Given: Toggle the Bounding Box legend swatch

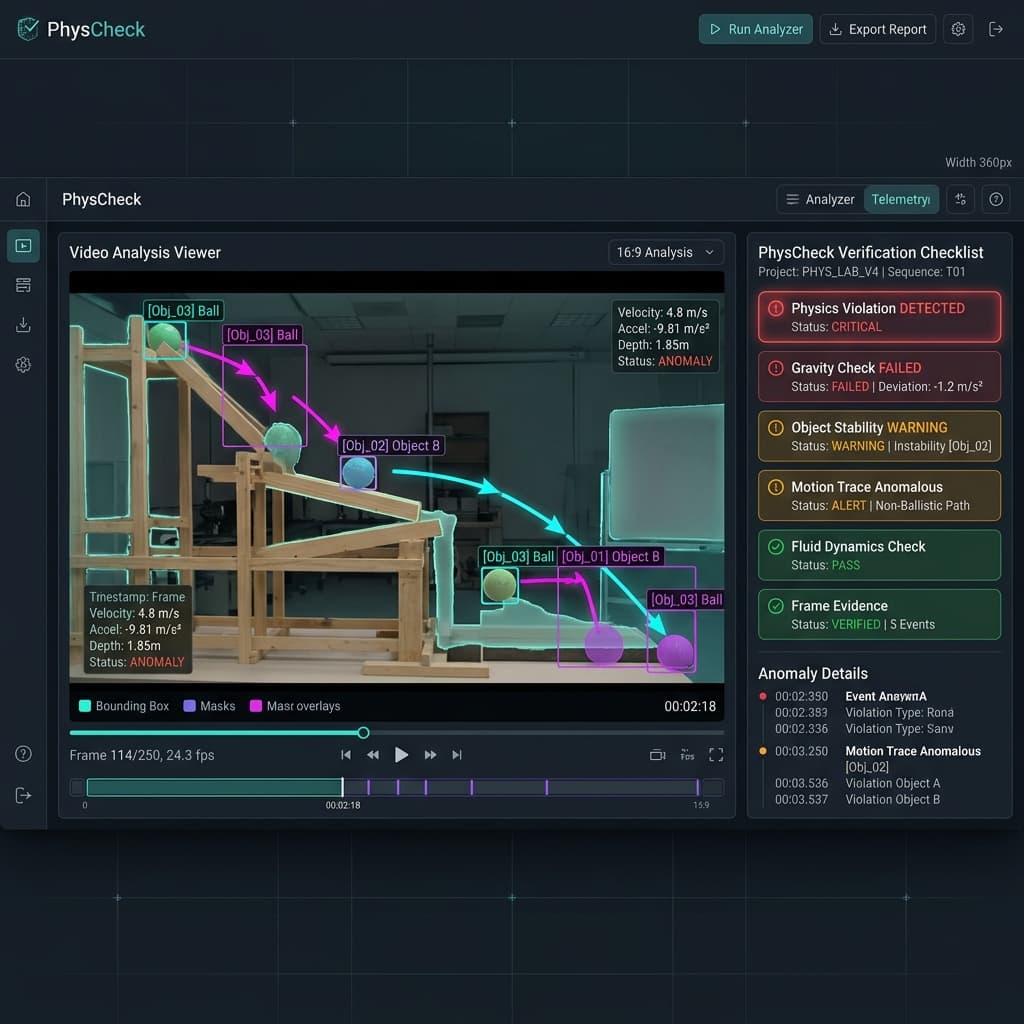Looking at the screenshot, I should click(84, 706).
